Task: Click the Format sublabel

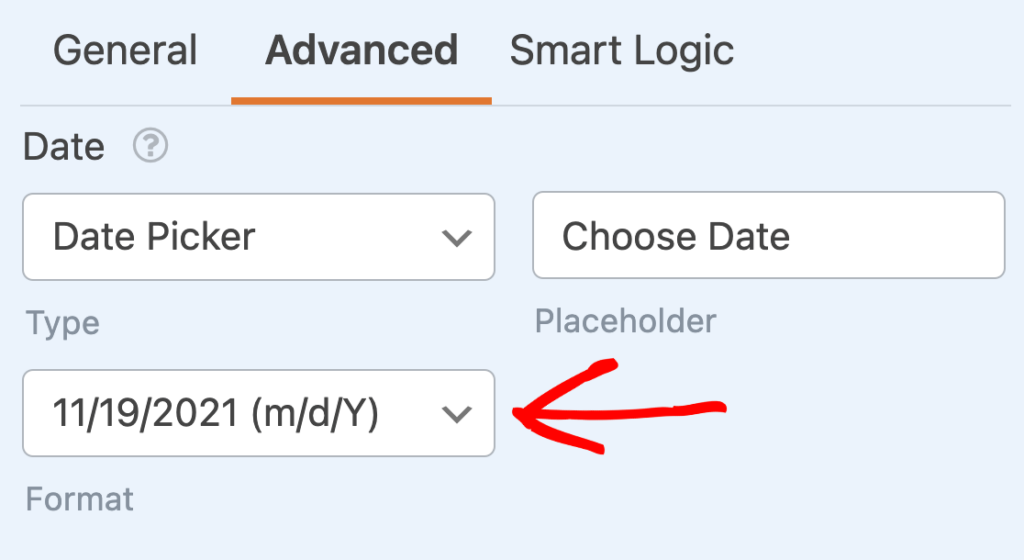Action: [x=80, y=499]
